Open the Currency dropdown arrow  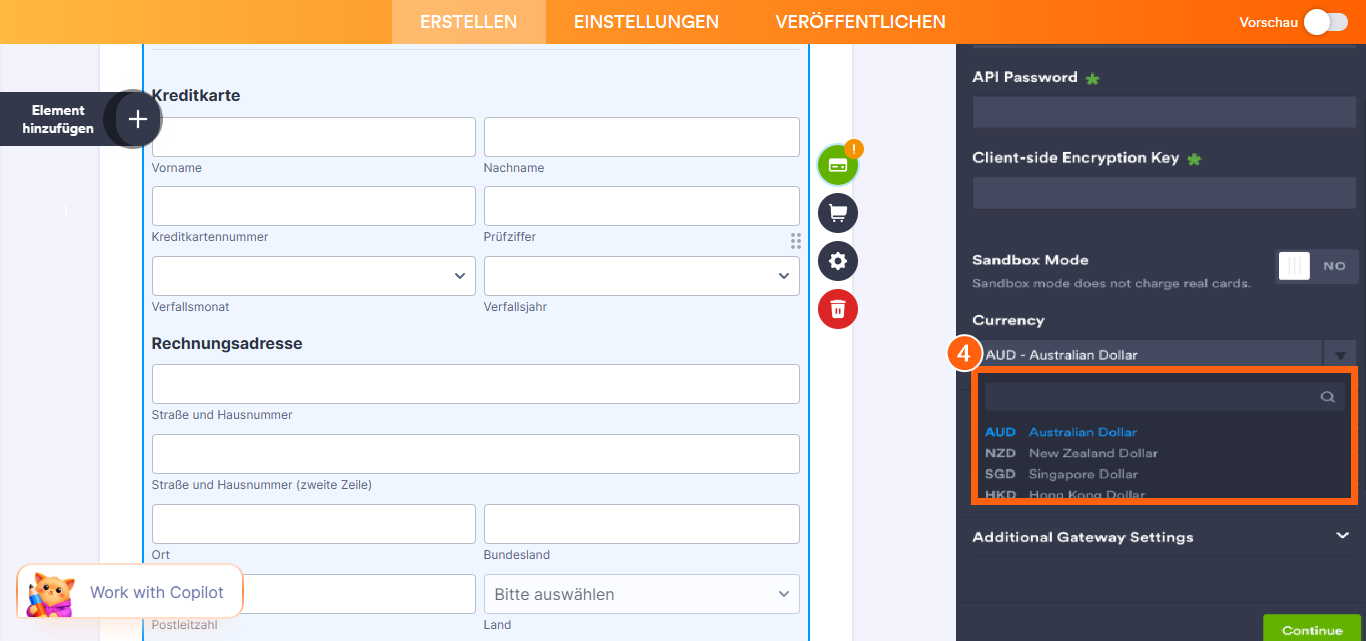pyautogui.click(x=1341, y=354)
